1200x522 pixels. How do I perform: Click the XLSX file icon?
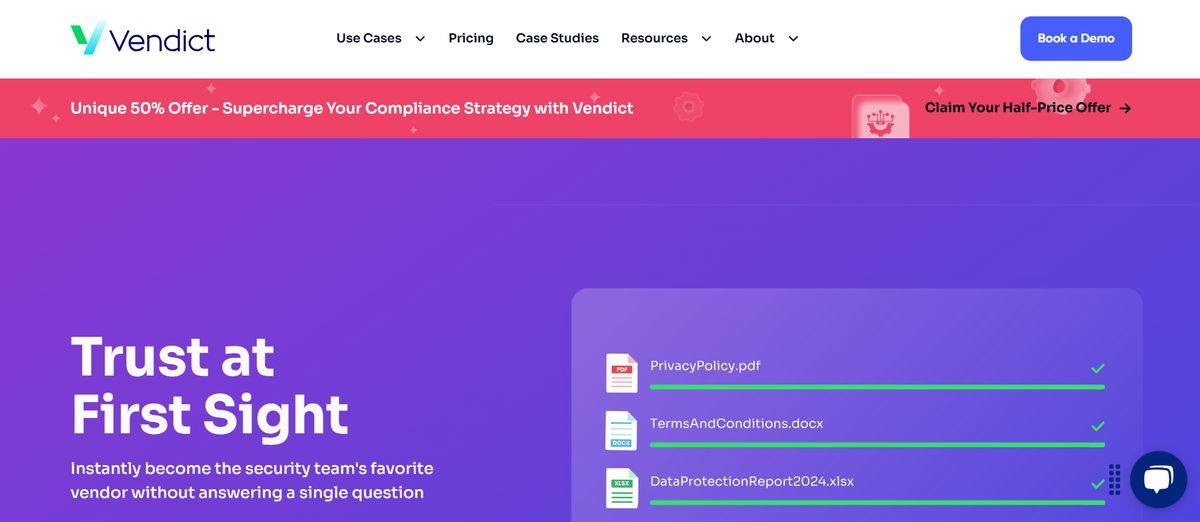[621, 488]
